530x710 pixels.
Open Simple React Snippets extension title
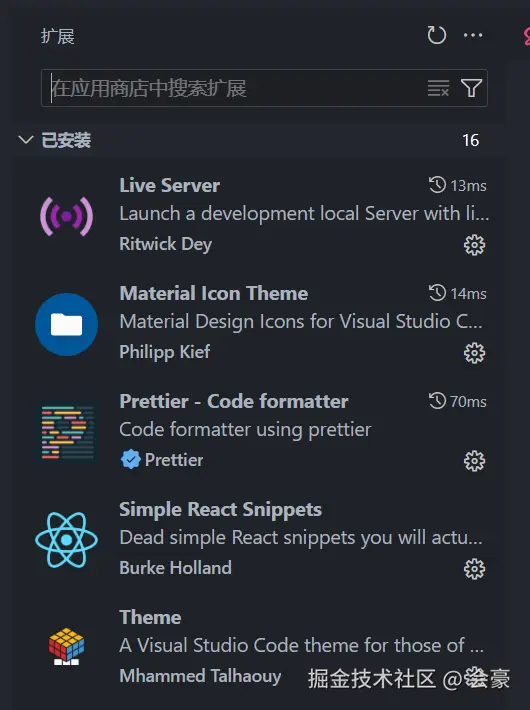tap(221, 509)
